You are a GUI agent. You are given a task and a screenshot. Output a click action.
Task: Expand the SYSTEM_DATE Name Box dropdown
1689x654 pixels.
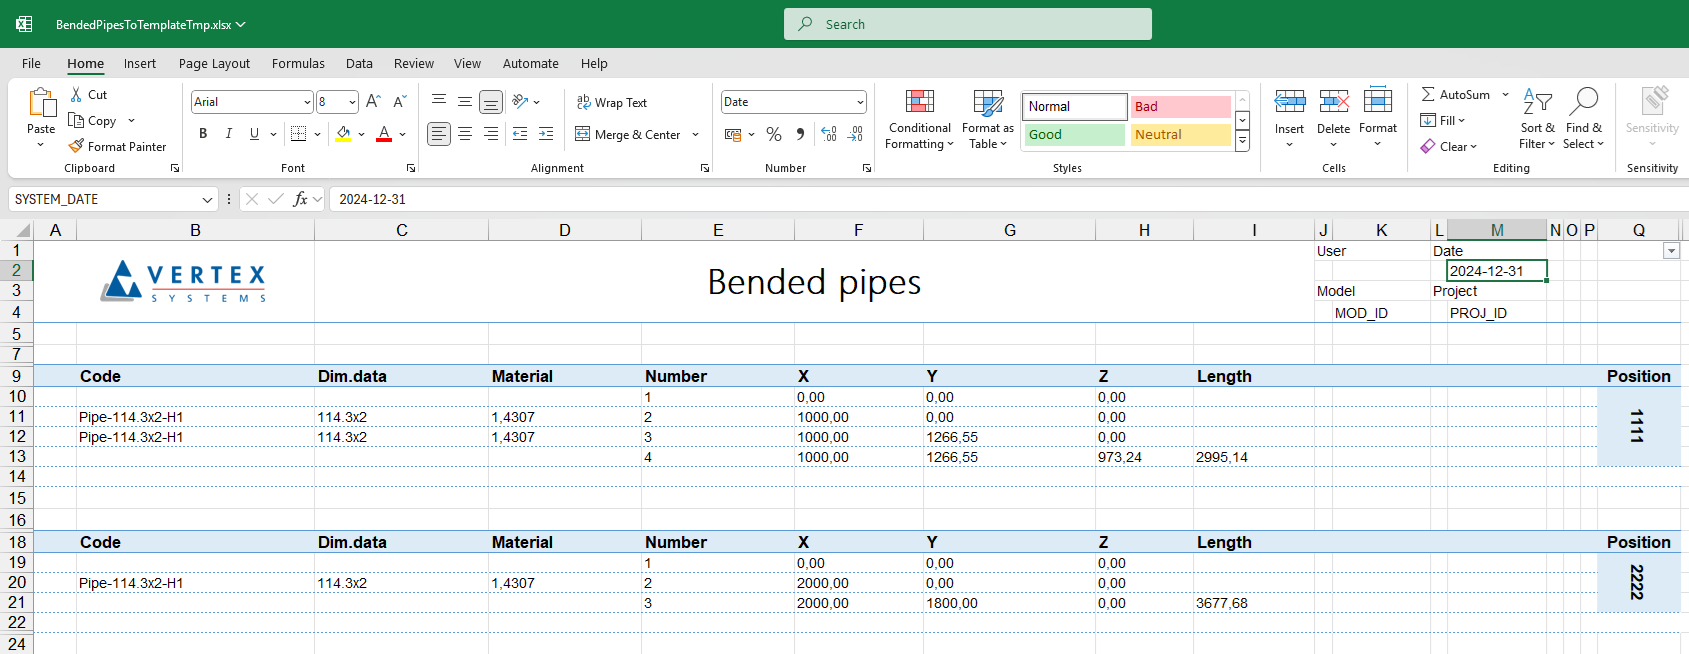pyautogui.click(x=207, y=200)
